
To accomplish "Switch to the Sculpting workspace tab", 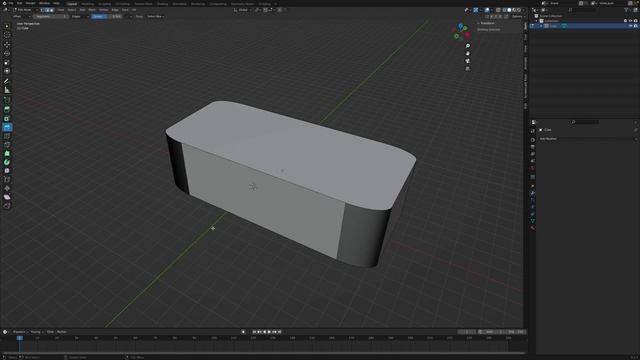I will pos(104,4).
